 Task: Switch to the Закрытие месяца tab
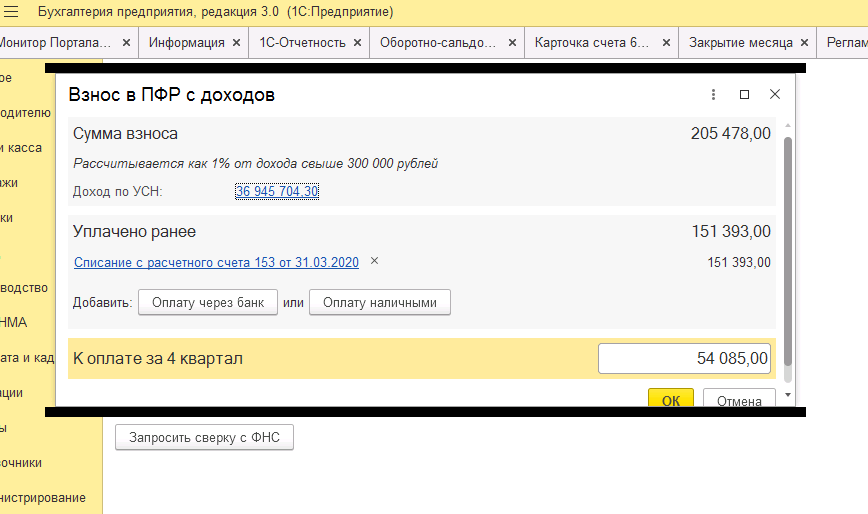pyautogui.click(x=740, y=43)
